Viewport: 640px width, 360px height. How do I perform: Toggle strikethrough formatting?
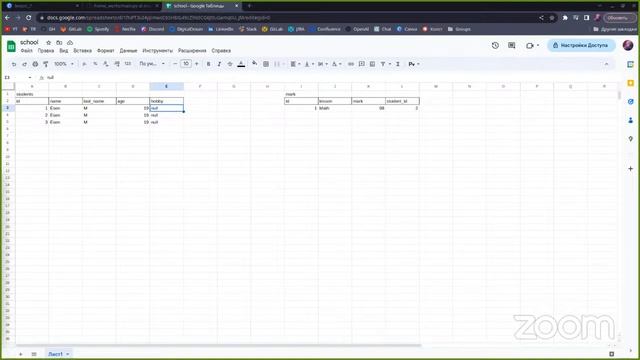[x=230, y=64]
